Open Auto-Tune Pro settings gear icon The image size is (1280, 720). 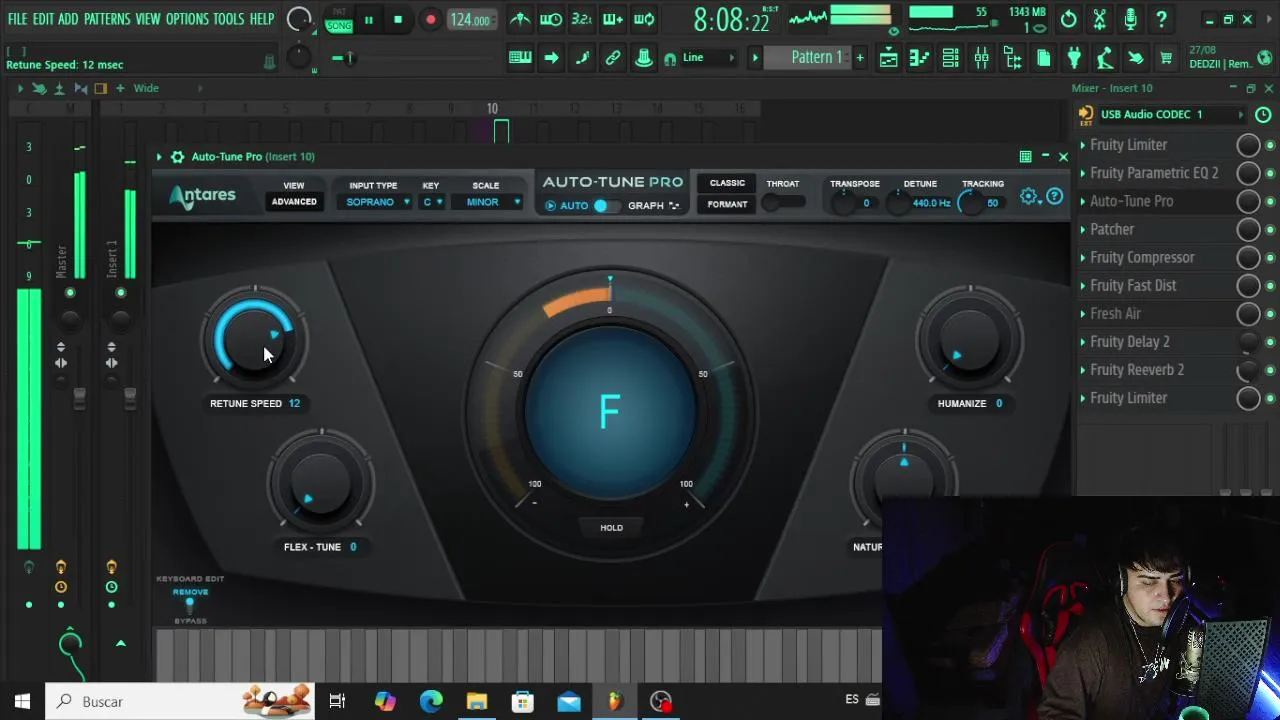pos(1029,196)
